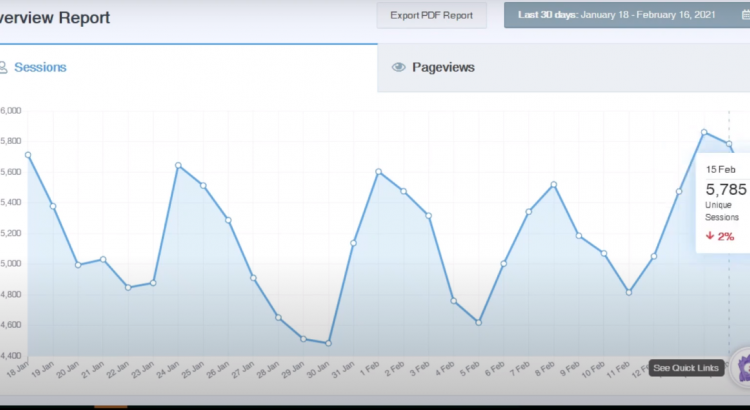
Task: Select the 11 Feb data point
Action: pos(629,292)
